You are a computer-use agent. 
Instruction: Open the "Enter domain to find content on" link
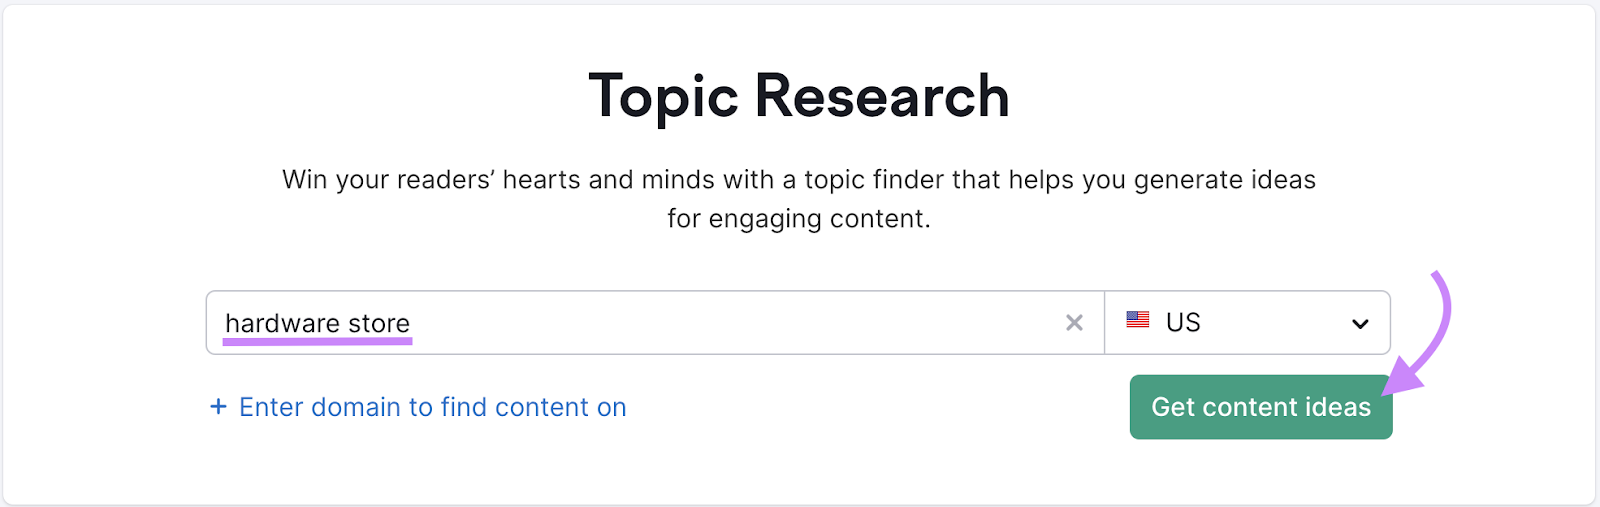[x=432, y=407]
